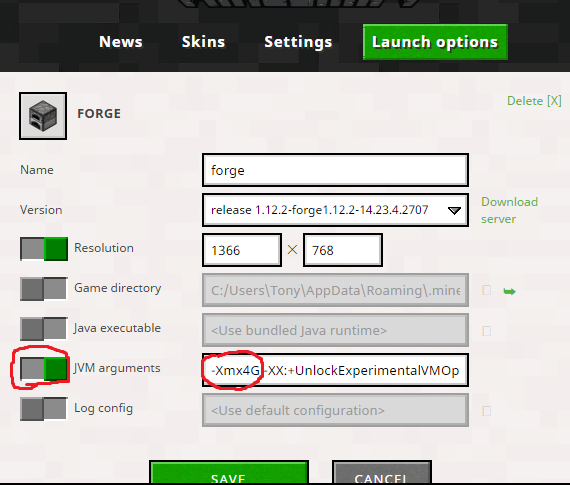
Task: Open the Settings tab
Action: pyautogui.click(x=298, y=42)
